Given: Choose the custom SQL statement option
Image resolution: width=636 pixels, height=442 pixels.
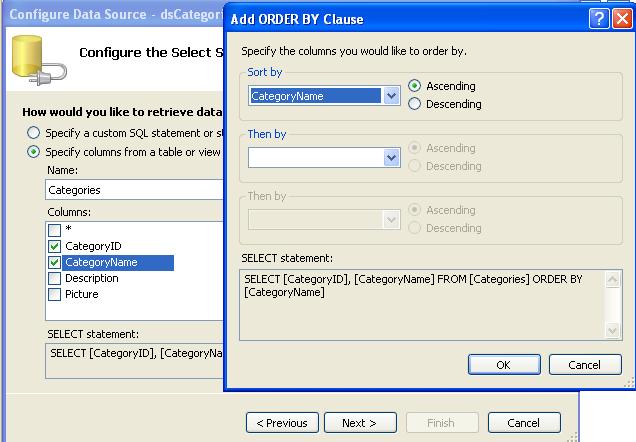Looking at the screenshot, I should pyautogui.click(x=34, y=133).
